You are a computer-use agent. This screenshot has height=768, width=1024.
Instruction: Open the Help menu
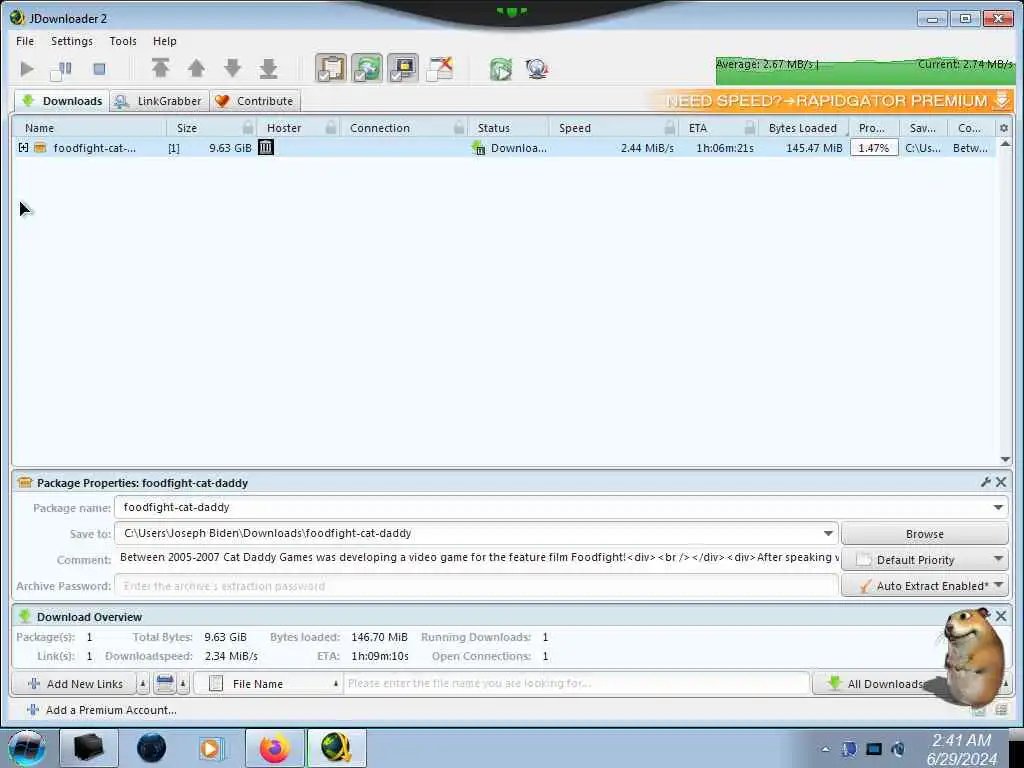point(165,40)
